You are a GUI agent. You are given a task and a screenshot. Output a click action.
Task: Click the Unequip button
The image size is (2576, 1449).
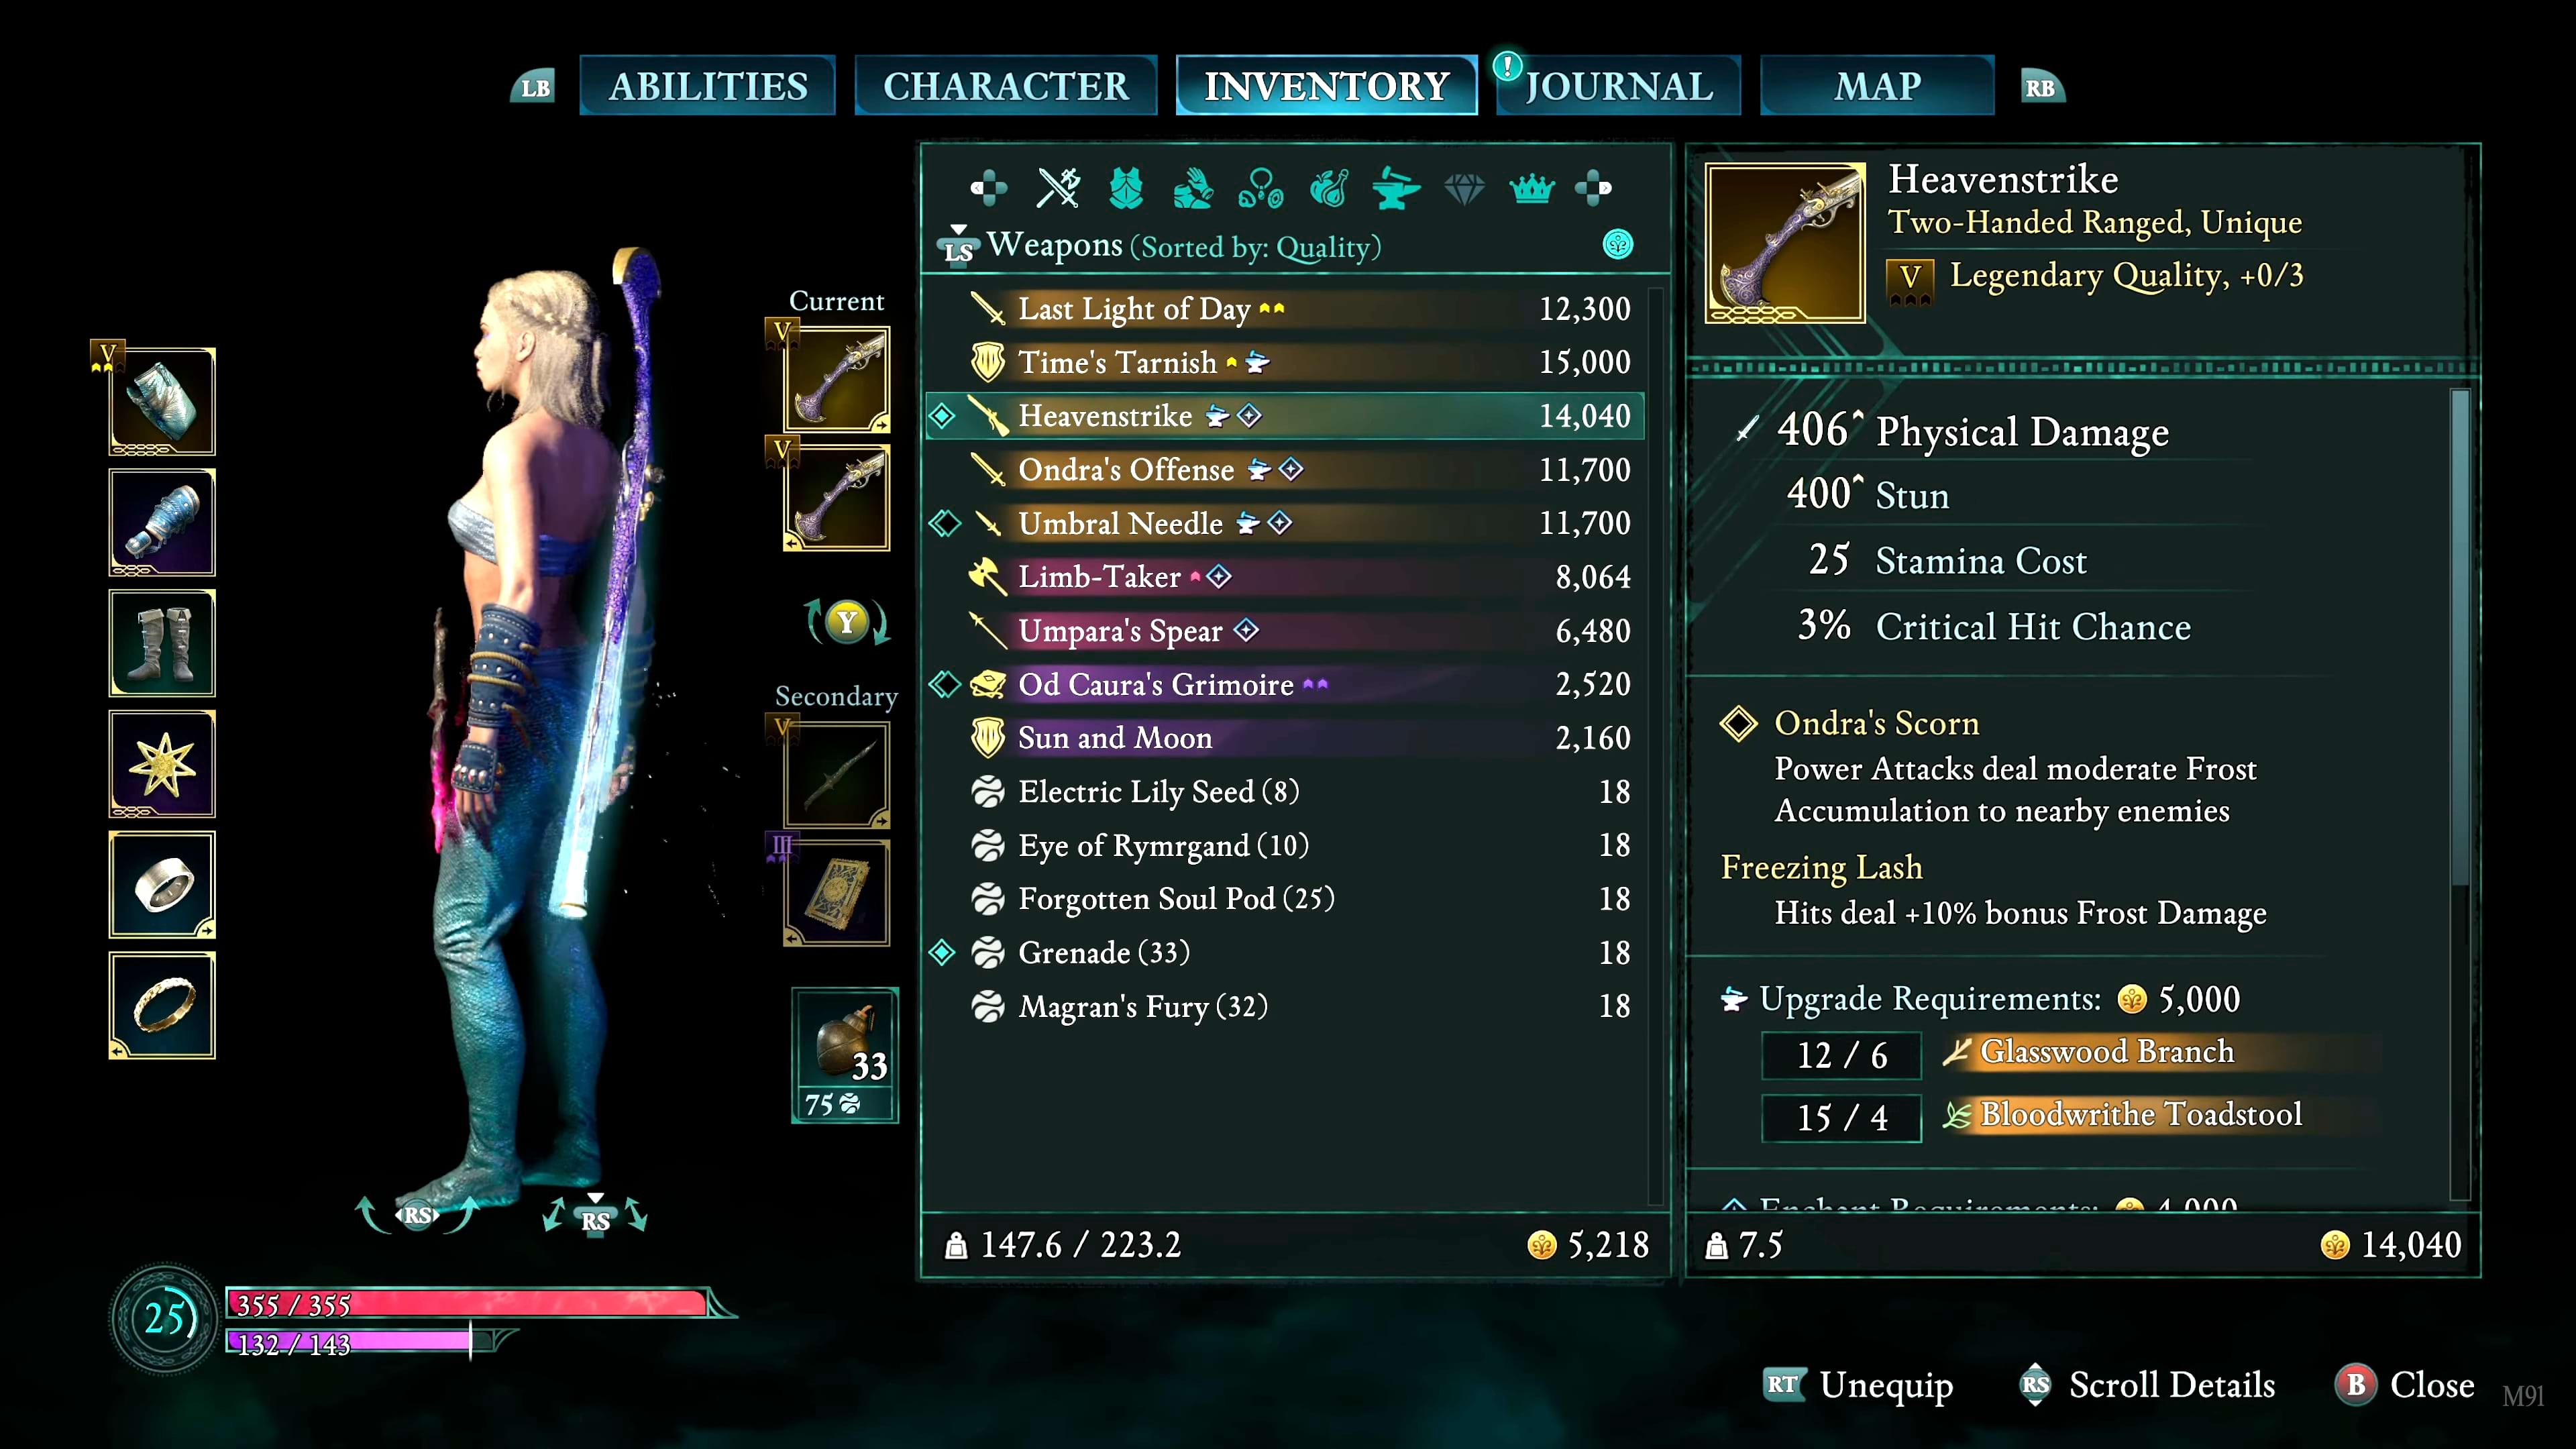(1858, 1385)
